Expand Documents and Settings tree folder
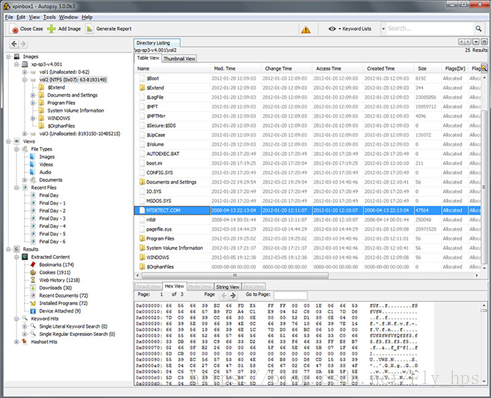 (33, 95)
